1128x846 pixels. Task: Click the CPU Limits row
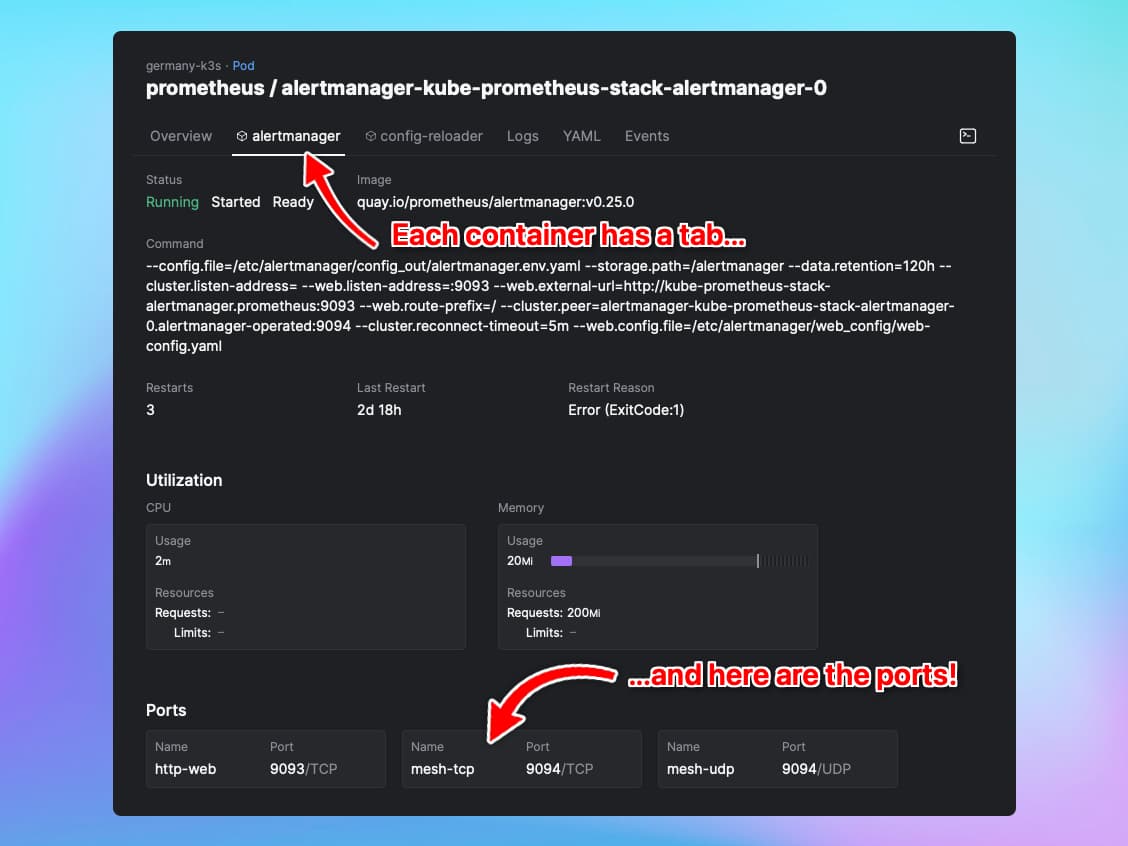199,633
